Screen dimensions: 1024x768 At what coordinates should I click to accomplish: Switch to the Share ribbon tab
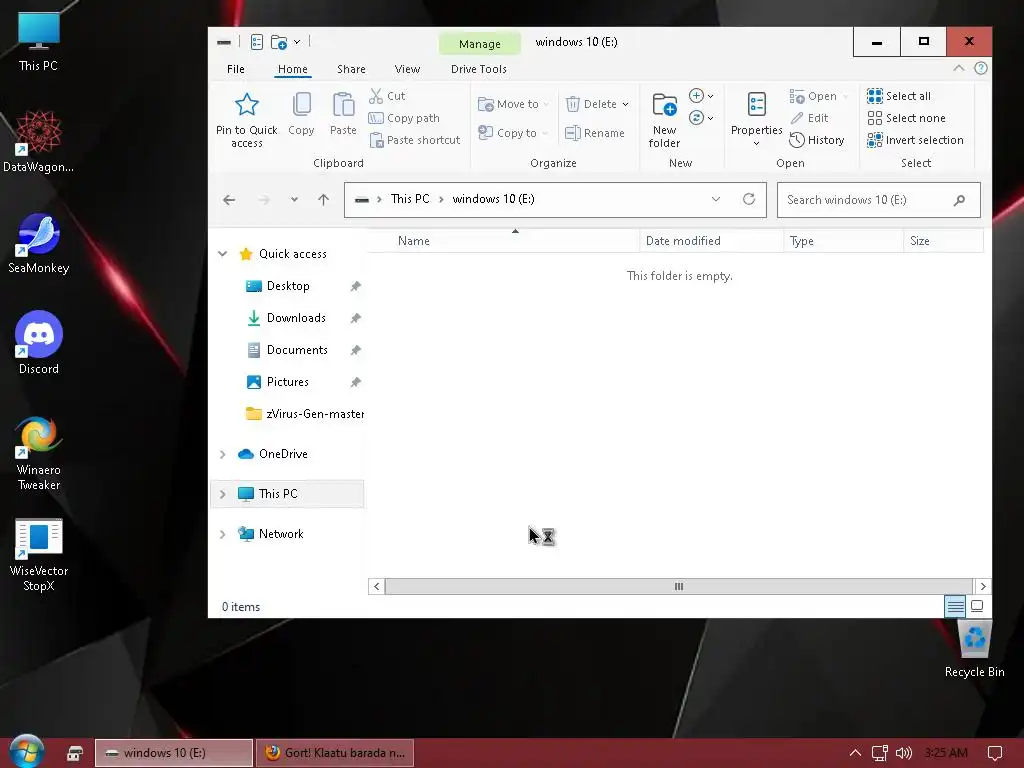point(351,69)
